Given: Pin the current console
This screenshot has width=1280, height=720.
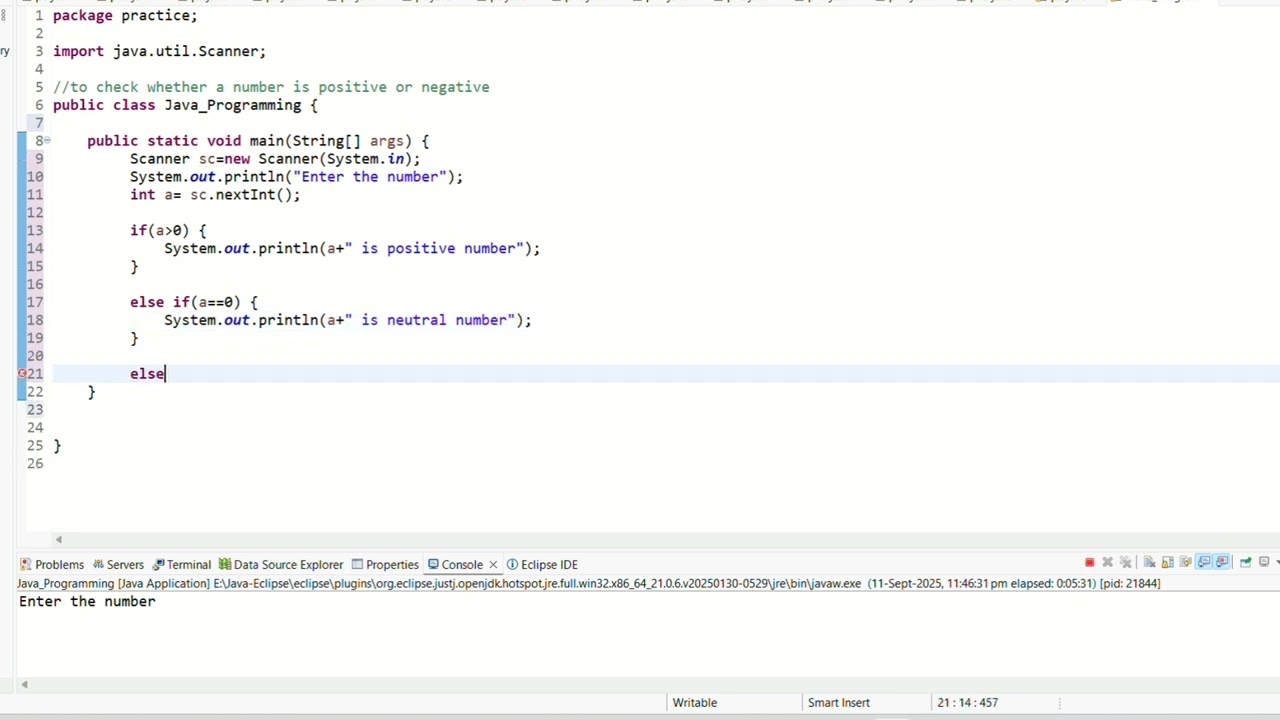Looking at the screenshot, I should pos(1246,562).
